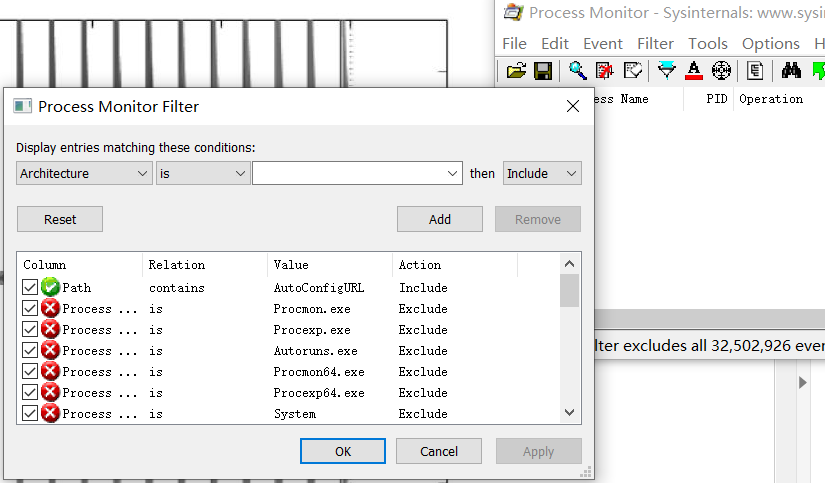
Task: Select the 'Autoruns.exe' value cell
Action: 316,351
